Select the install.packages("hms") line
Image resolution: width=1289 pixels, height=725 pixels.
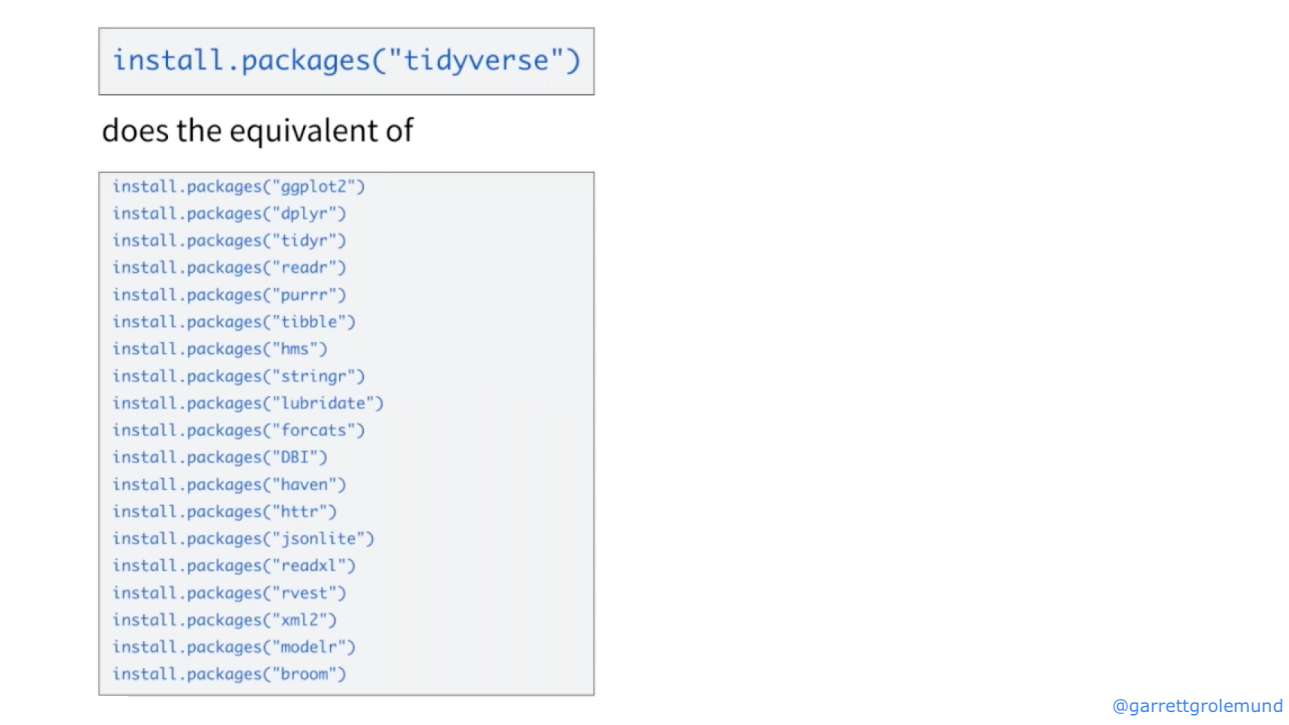click(220, 349)
